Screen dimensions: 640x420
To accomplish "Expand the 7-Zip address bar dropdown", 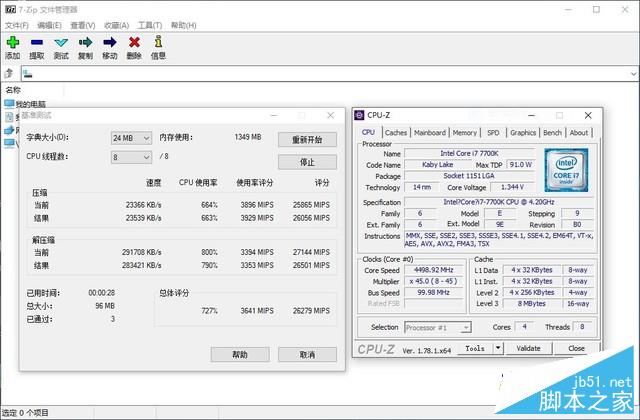I will [633, 74].
